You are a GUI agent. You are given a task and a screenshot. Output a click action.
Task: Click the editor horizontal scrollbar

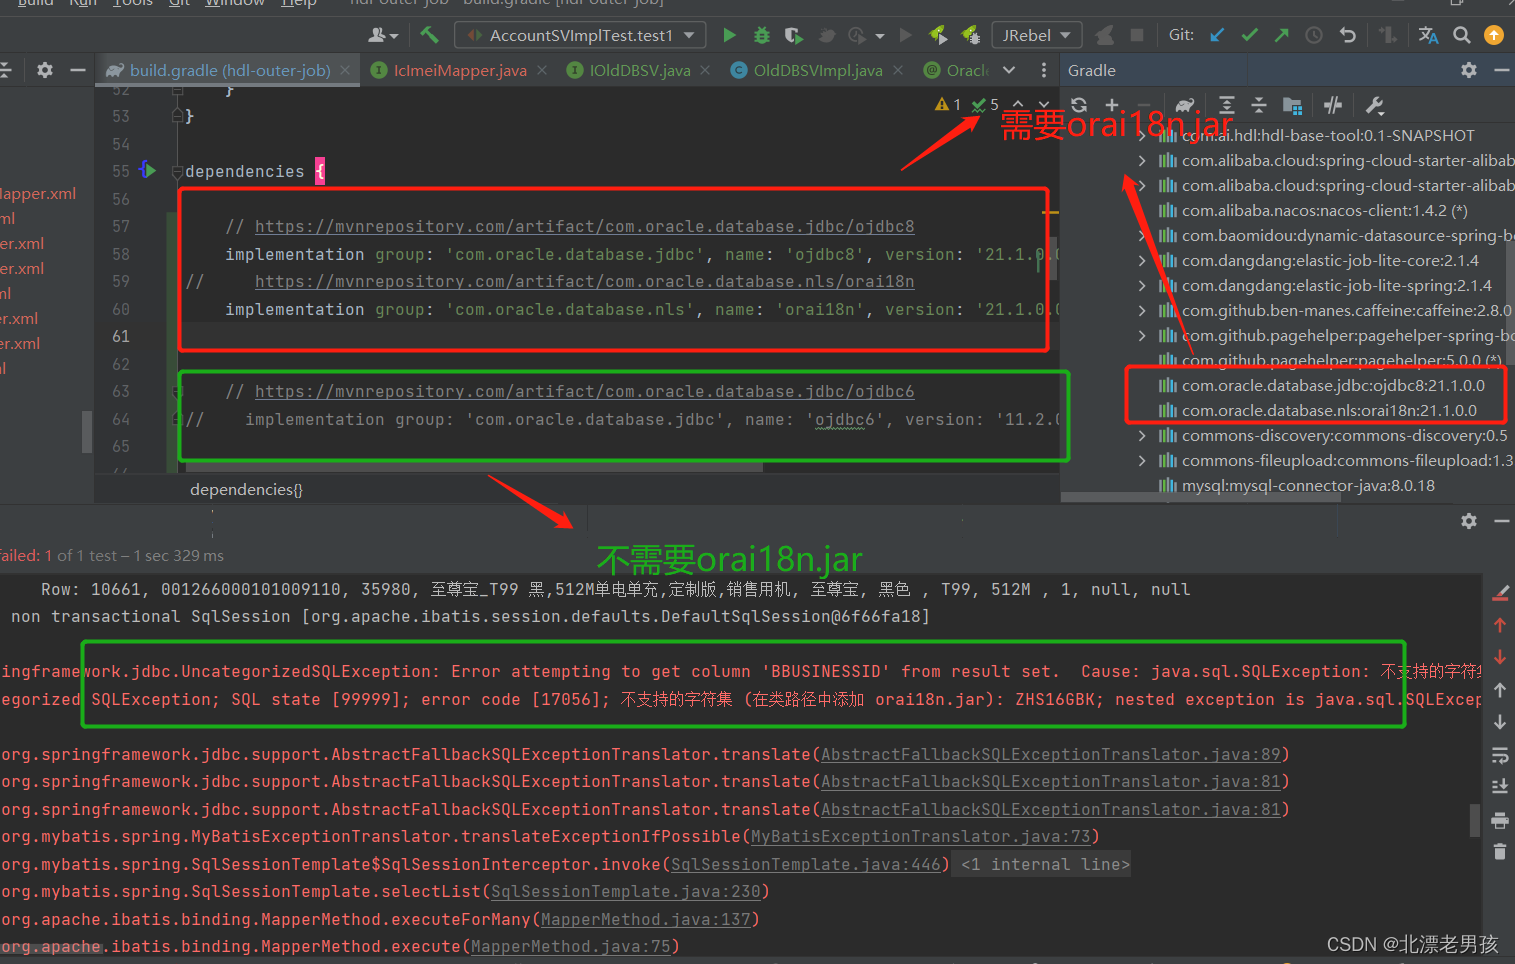click(474, 467)
